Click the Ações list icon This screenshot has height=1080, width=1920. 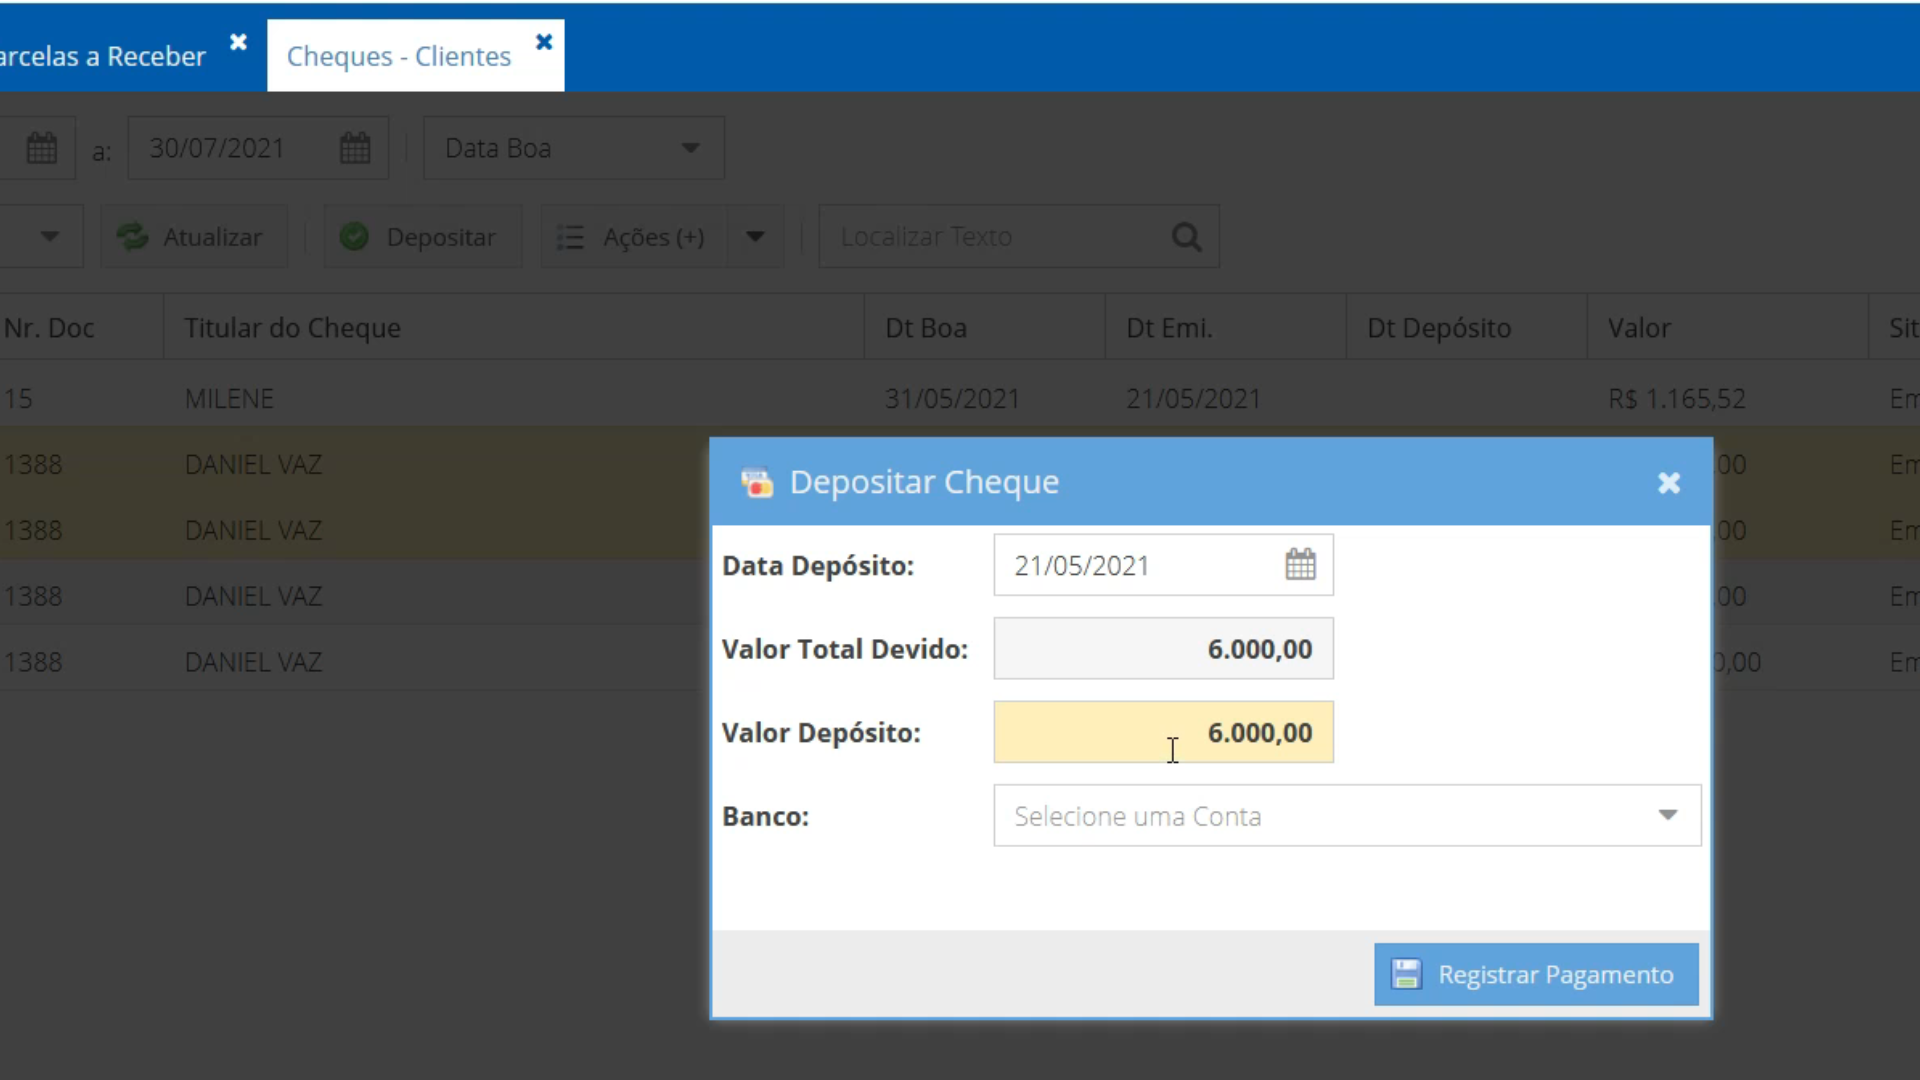click(570, 237)
